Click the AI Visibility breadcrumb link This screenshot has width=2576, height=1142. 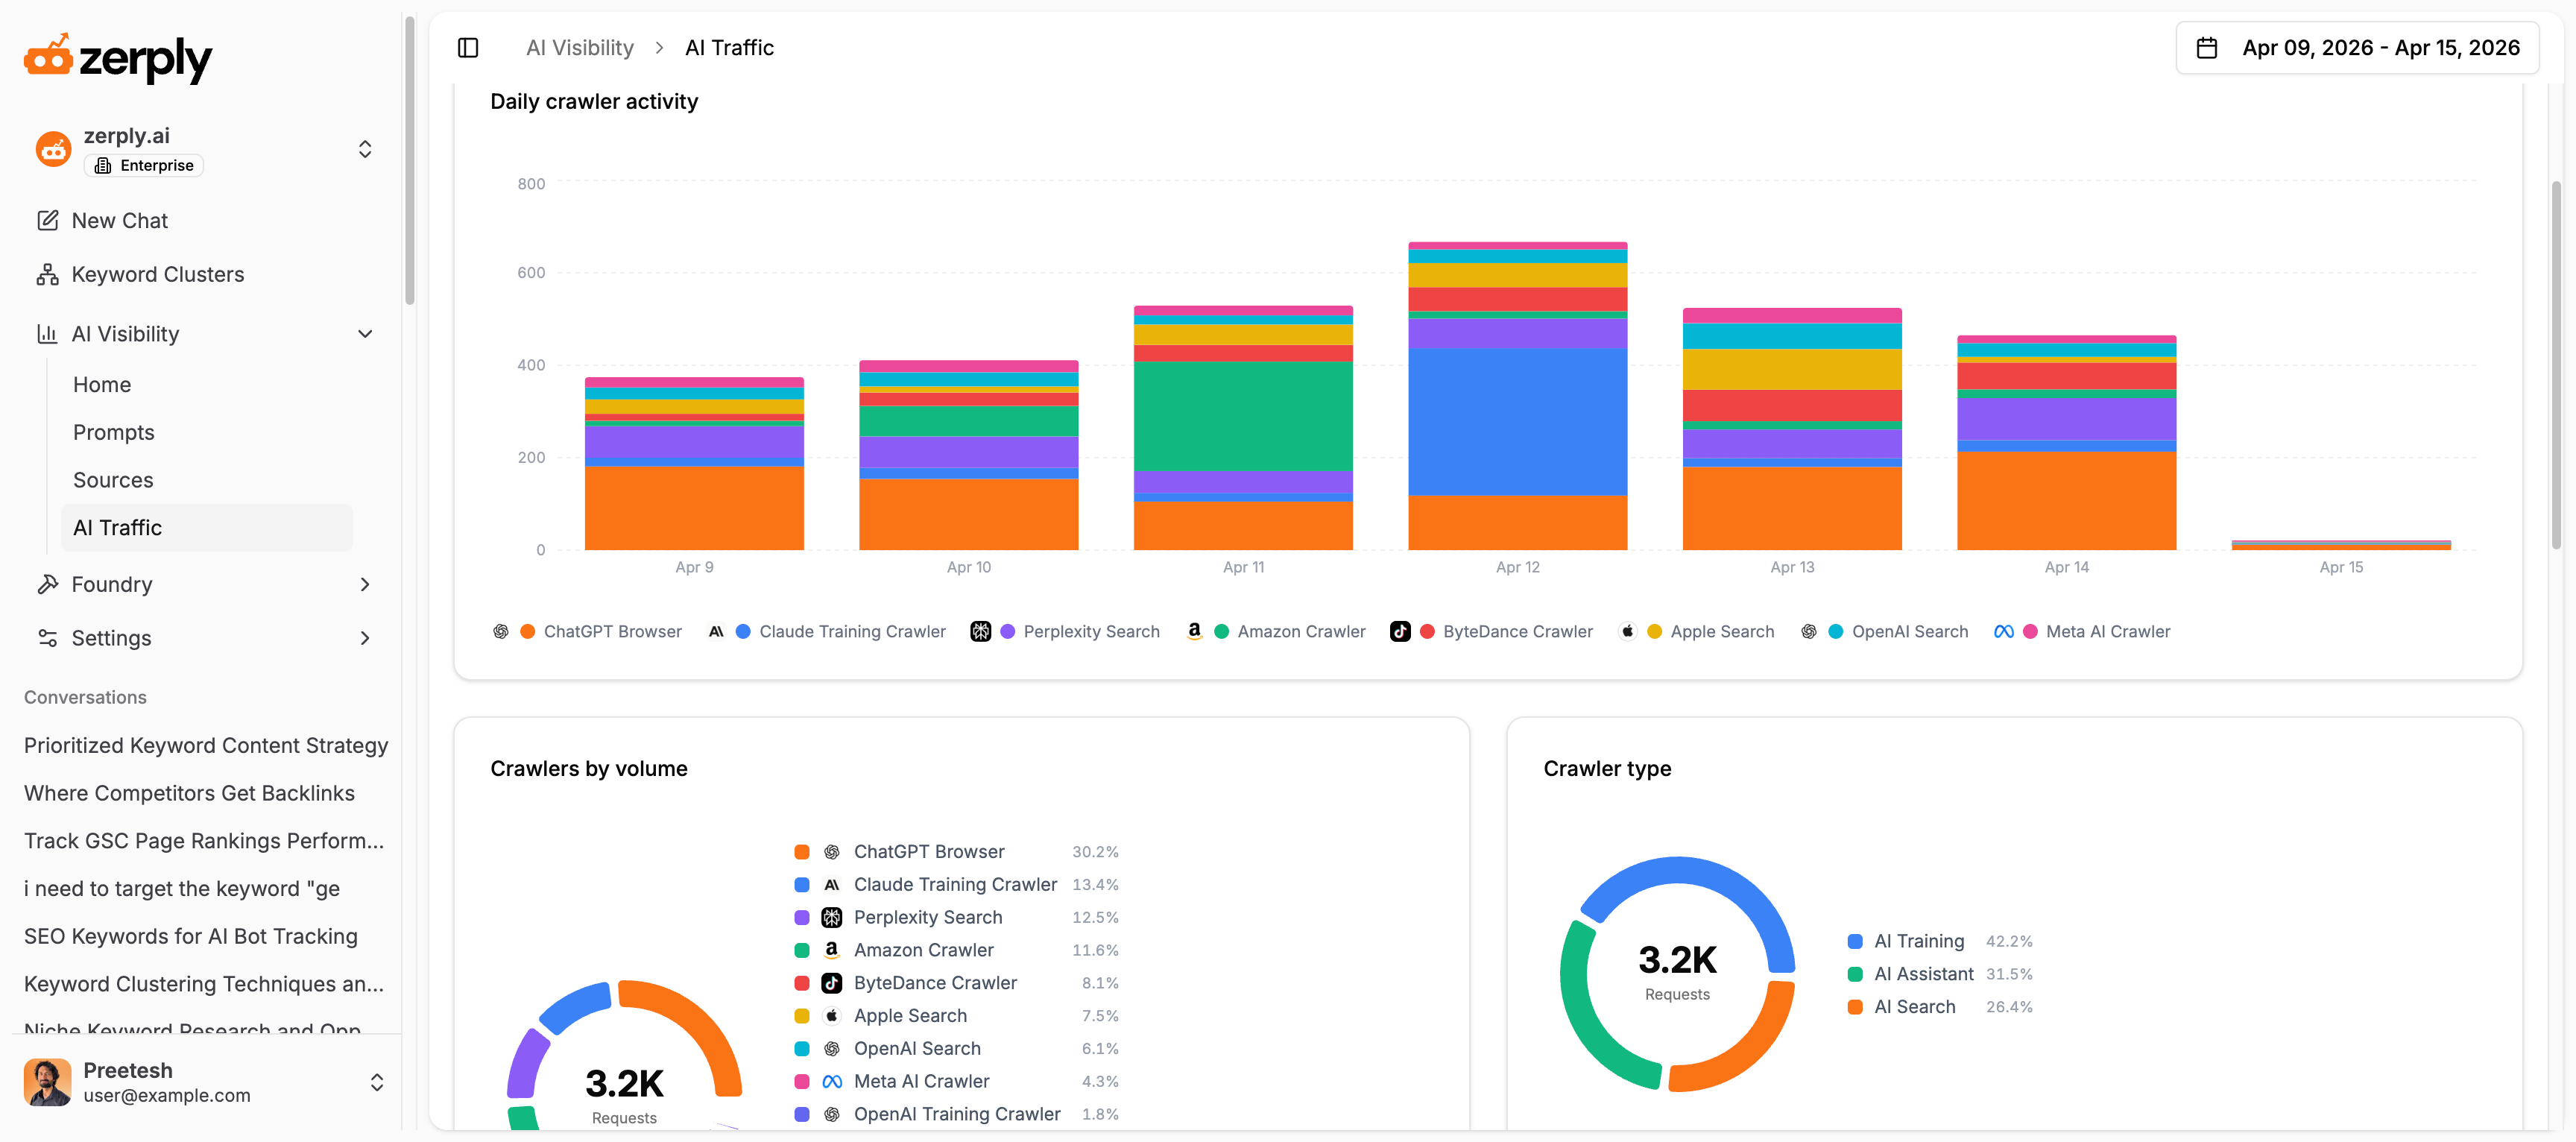pyautogui.click(x=580, y=48)
